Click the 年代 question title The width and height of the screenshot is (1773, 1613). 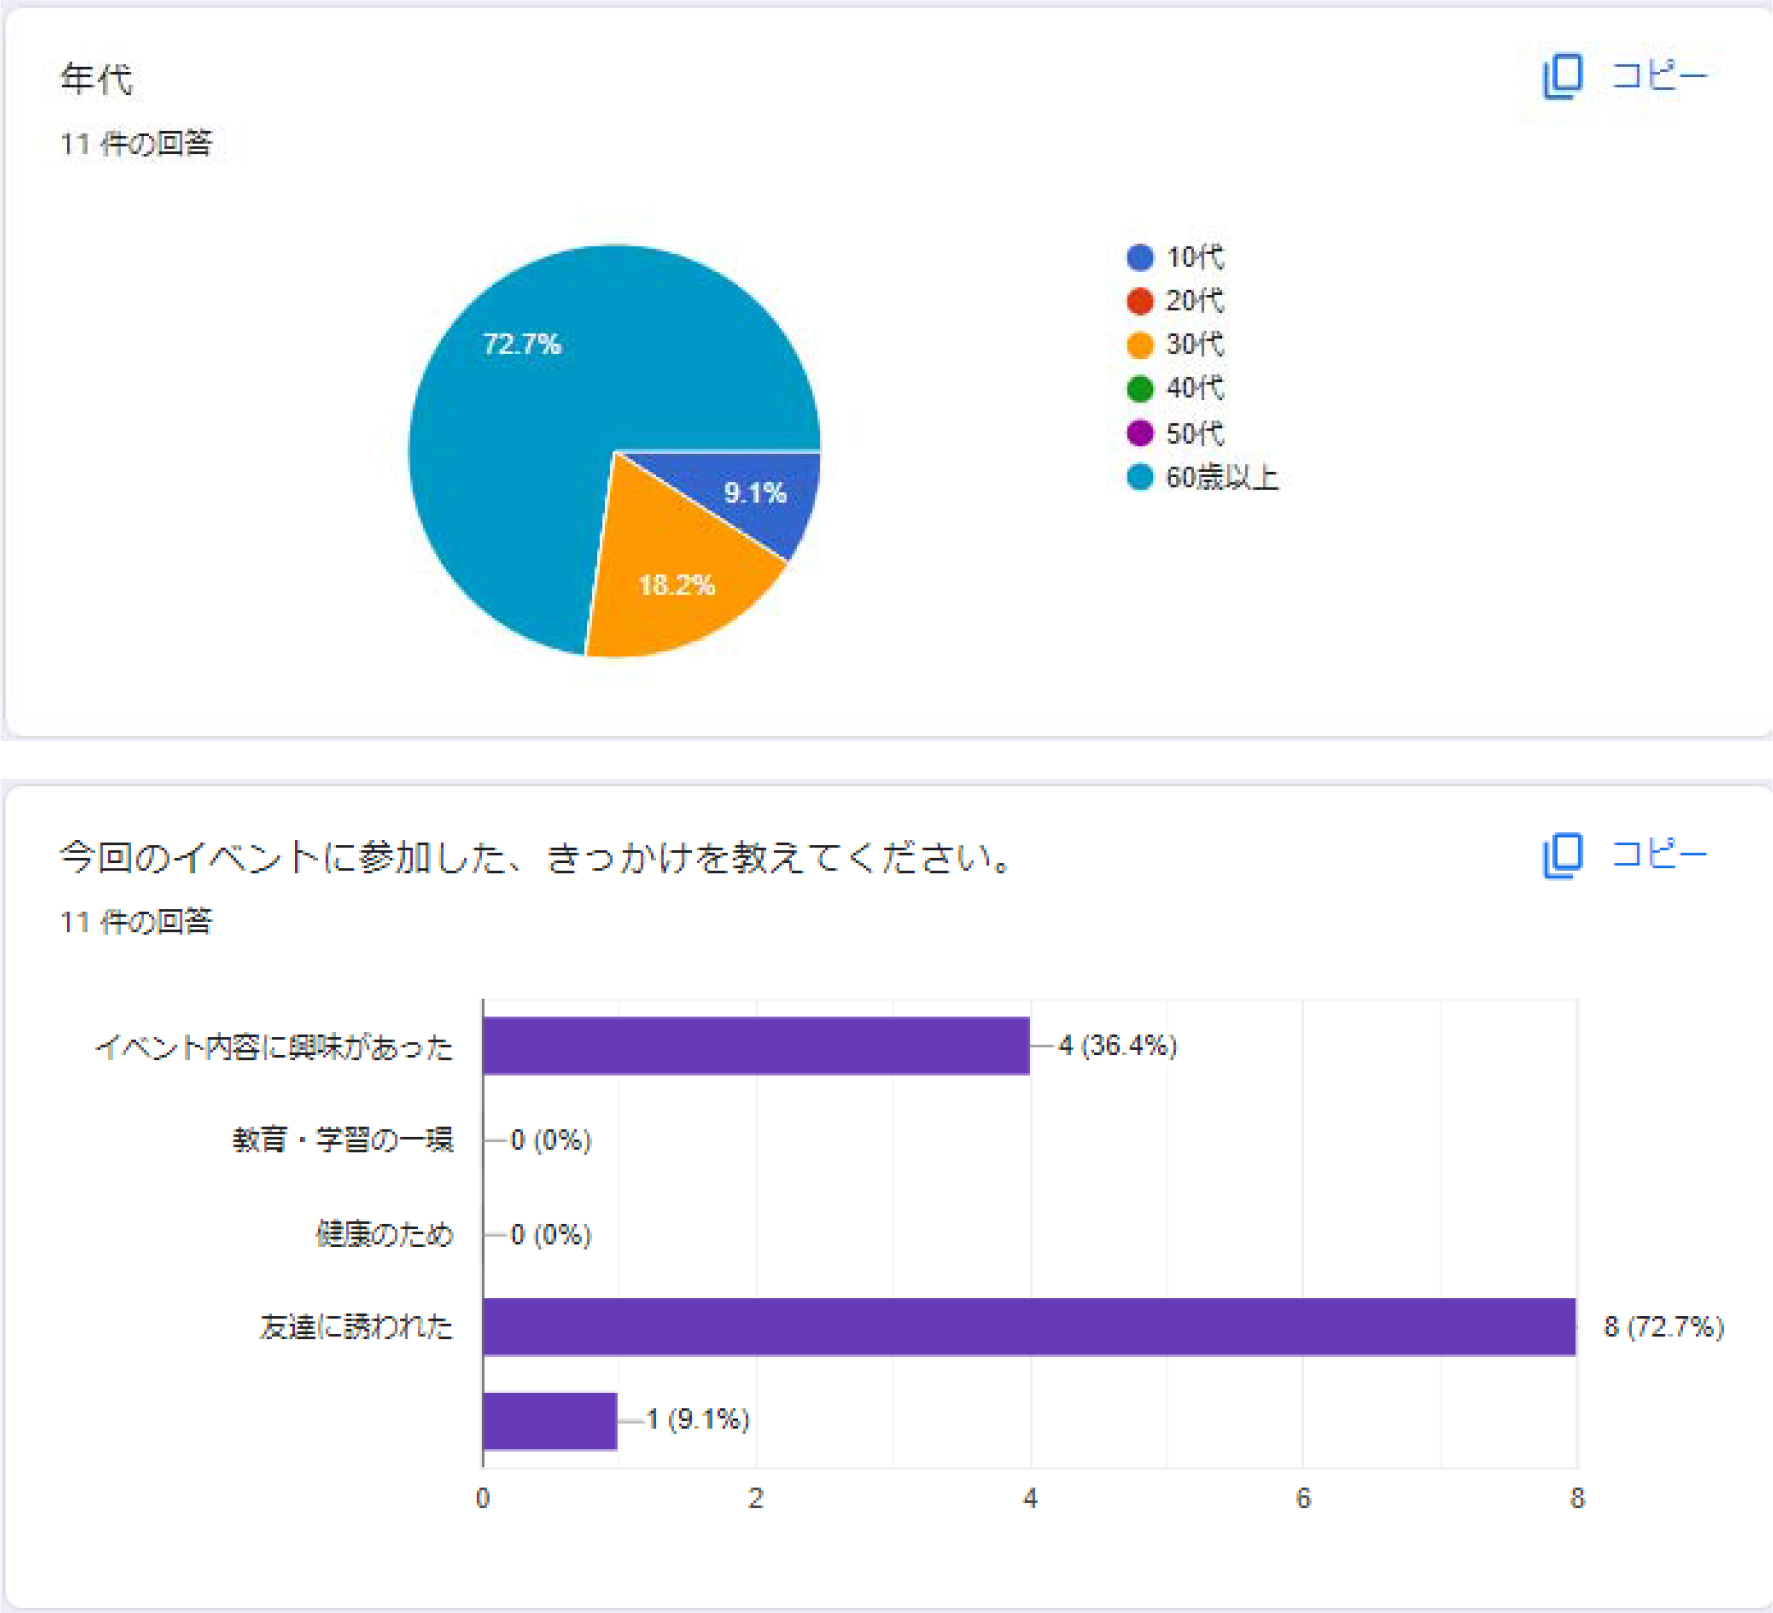pyautogui.click(x=96, y=78)
